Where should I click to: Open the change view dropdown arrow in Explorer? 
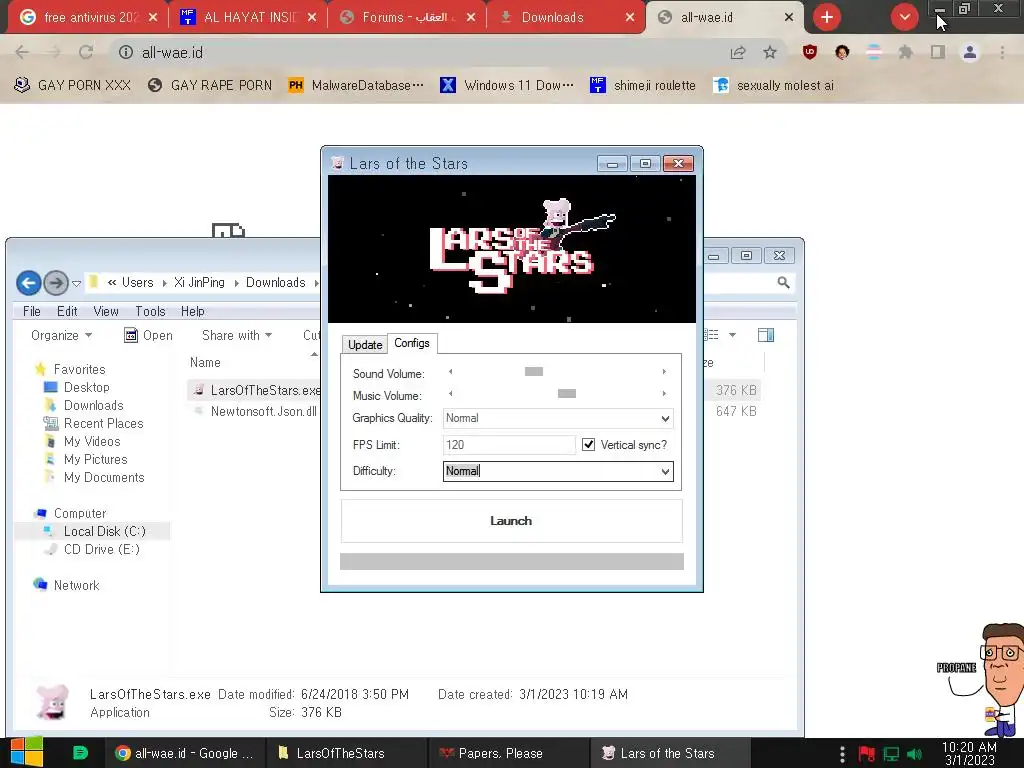coord(733,336)
